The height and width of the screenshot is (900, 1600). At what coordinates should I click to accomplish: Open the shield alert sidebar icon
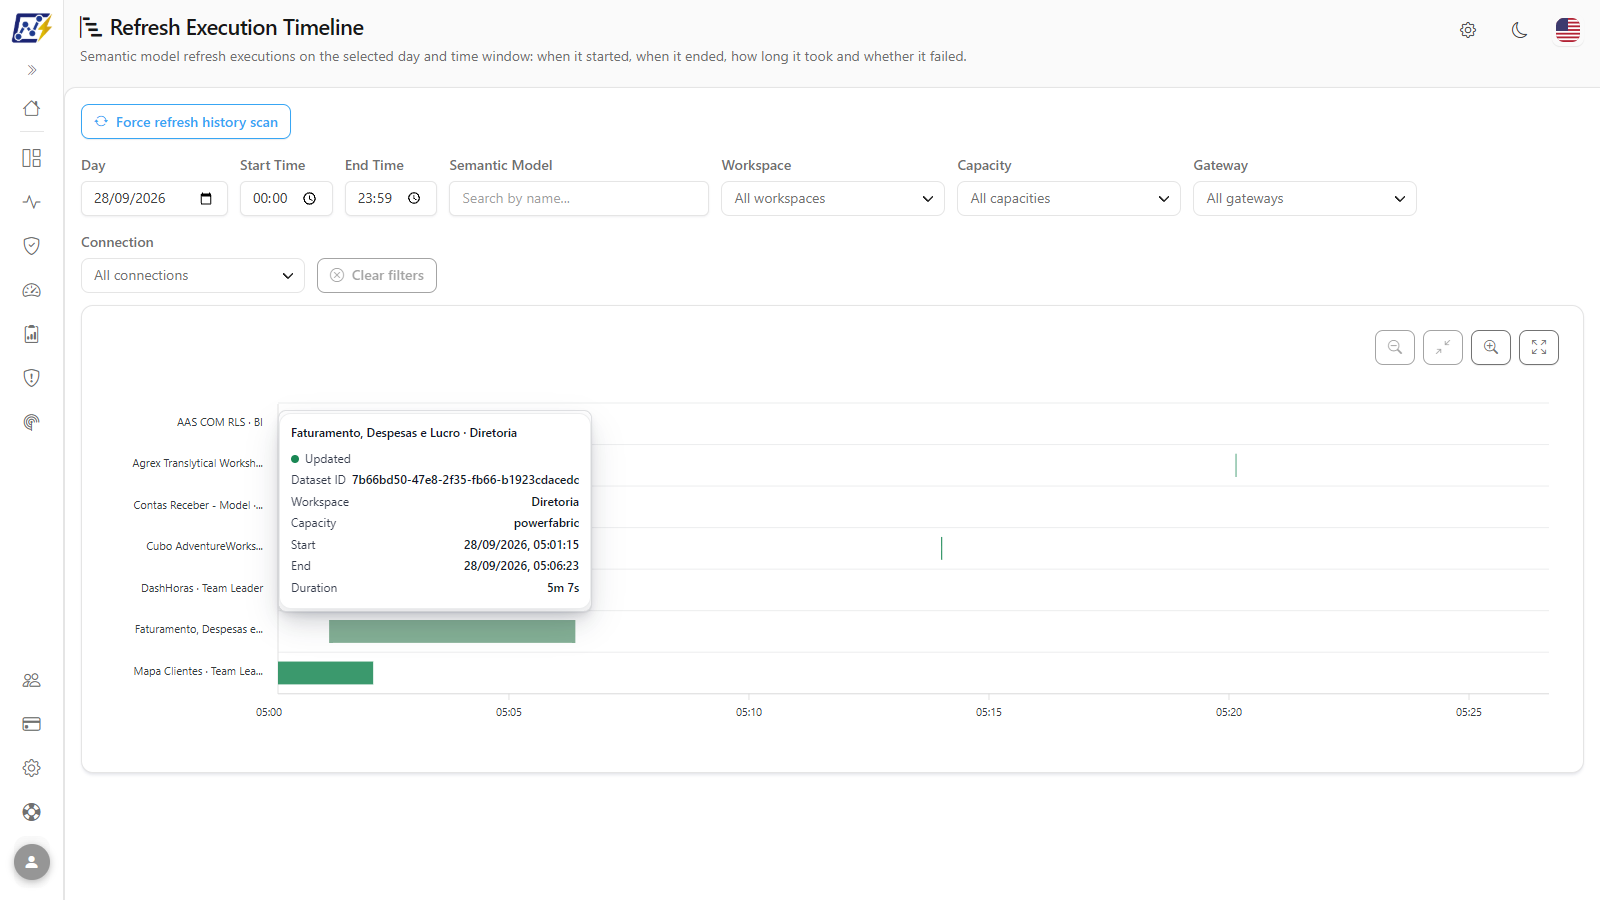pyautogui.click(x=32, y=378)
